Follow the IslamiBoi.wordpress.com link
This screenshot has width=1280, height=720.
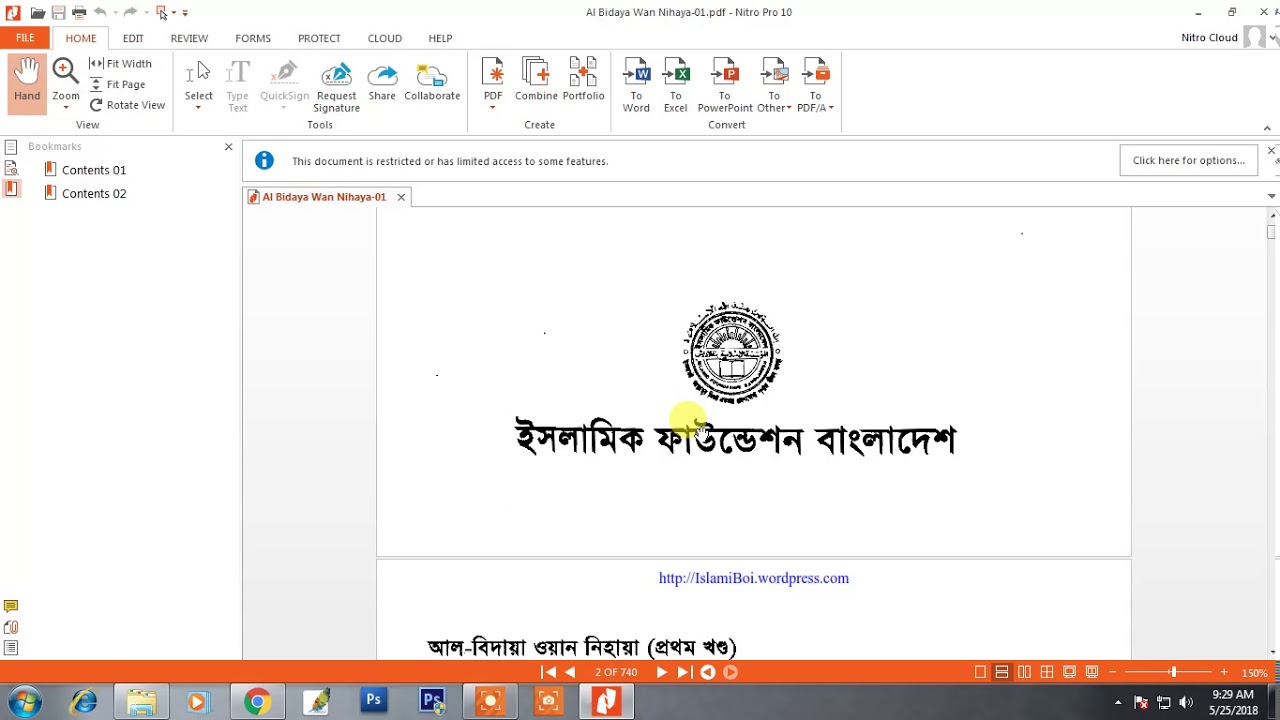click(754, 578)
